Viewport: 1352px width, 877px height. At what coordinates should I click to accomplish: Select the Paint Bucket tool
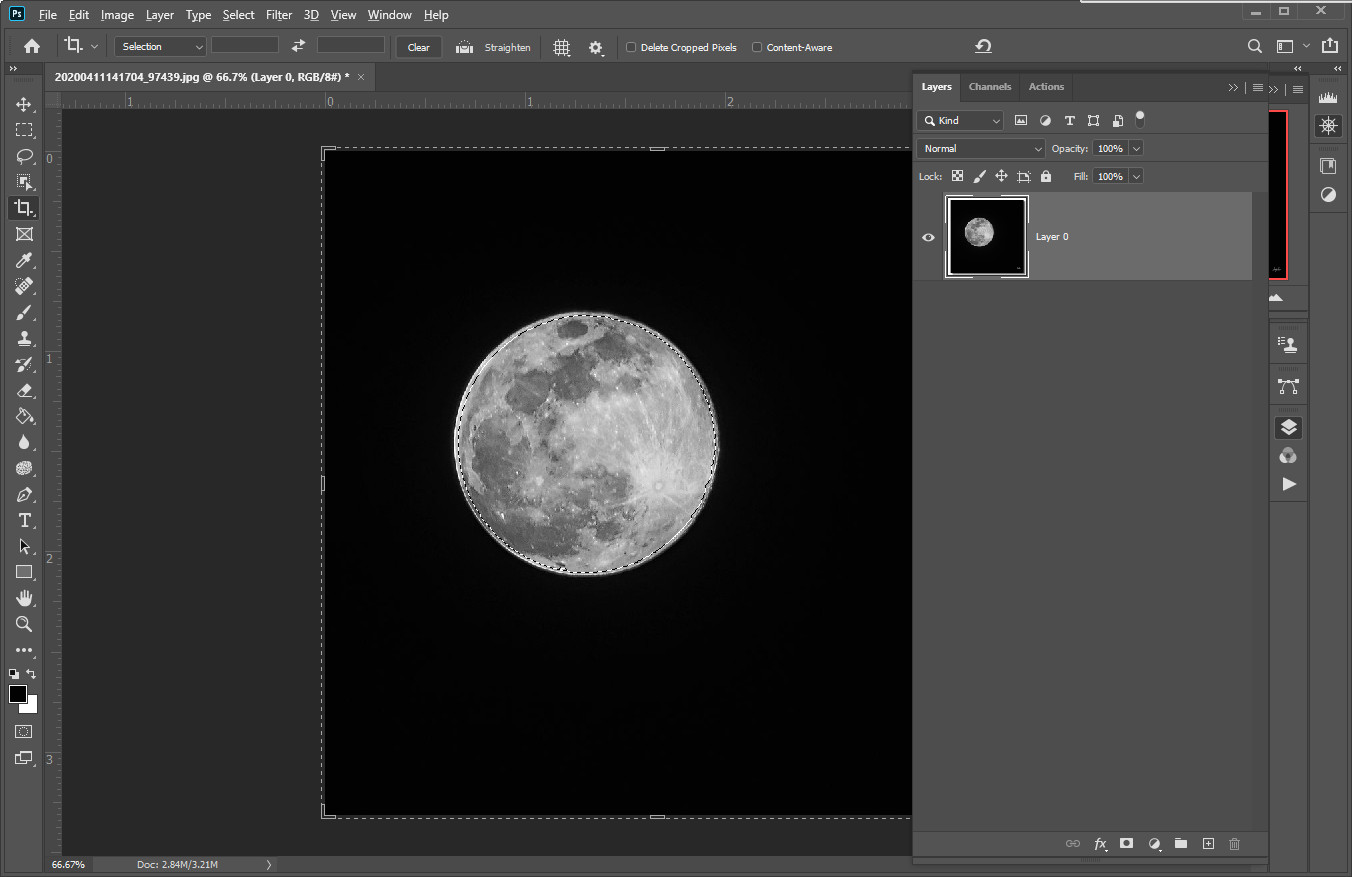[24, 416]
